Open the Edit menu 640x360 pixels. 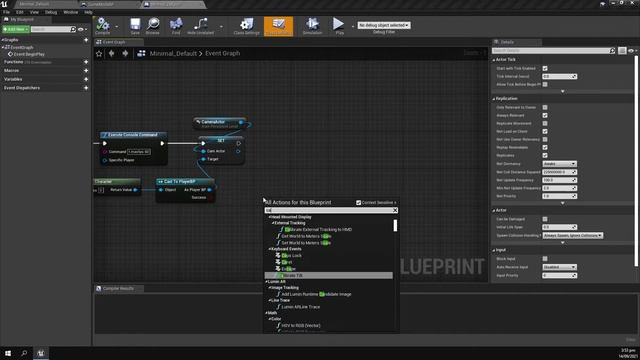coord(20,12)
